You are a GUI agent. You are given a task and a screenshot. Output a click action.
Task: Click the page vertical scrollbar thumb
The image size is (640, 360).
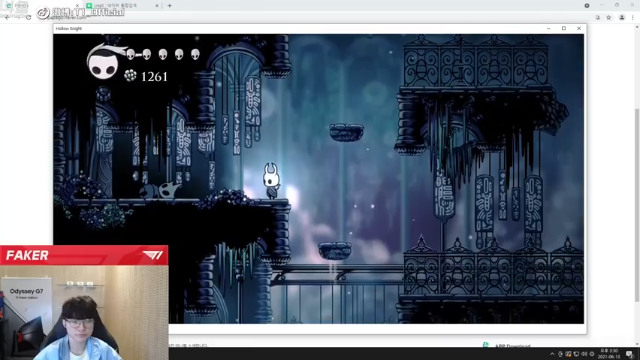click(637, 205)
